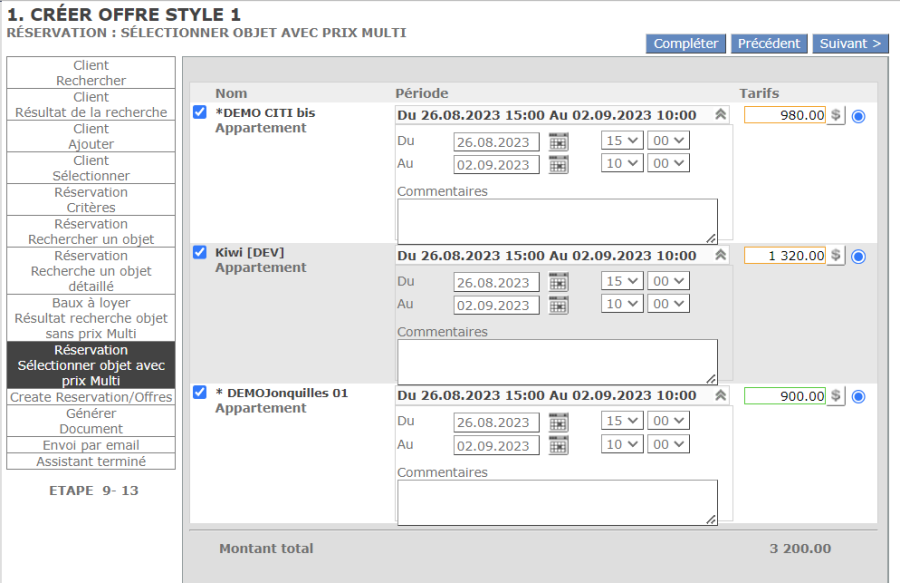Click dollar price icon next to 980.00
Screen dimensions: 900x583
pos(837,115)
